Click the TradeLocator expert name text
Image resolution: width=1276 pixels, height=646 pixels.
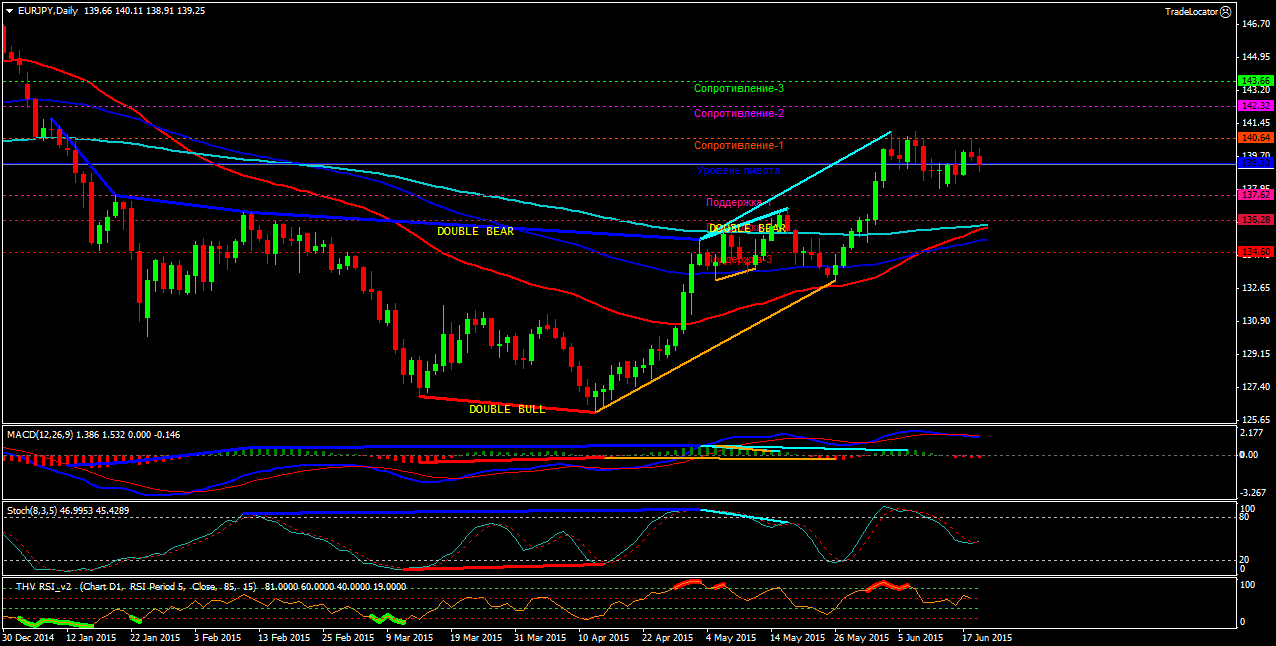click(1191, 11)
